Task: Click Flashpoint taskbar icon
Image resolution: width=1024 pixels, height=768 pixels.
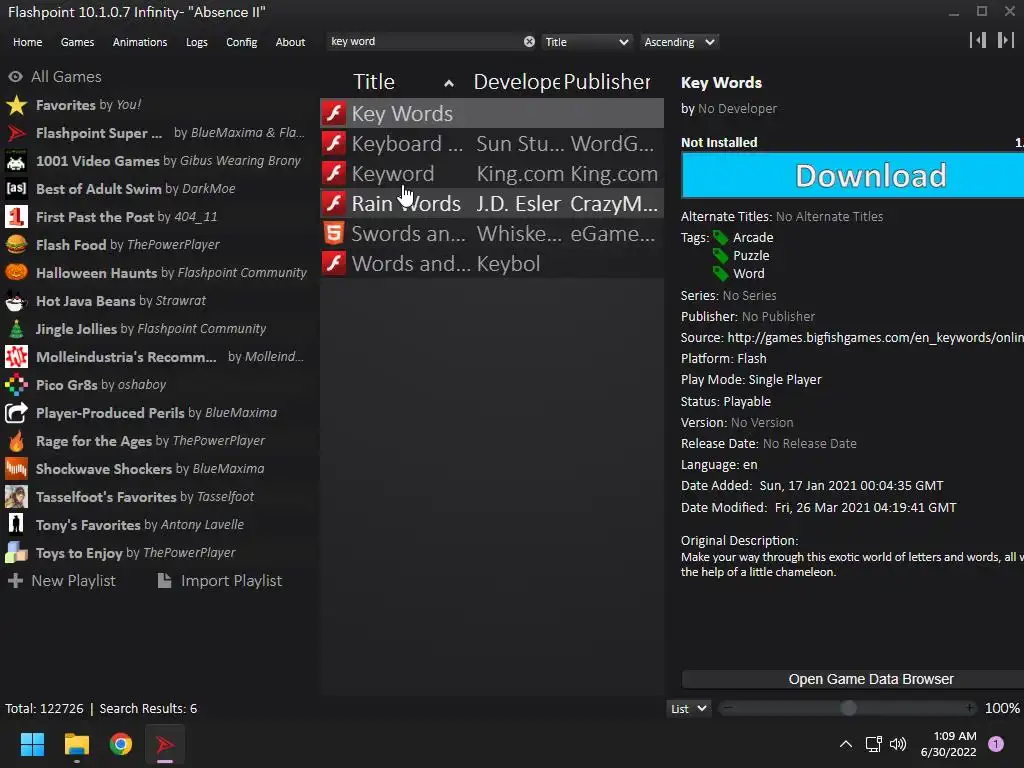Action: (165, 744)
